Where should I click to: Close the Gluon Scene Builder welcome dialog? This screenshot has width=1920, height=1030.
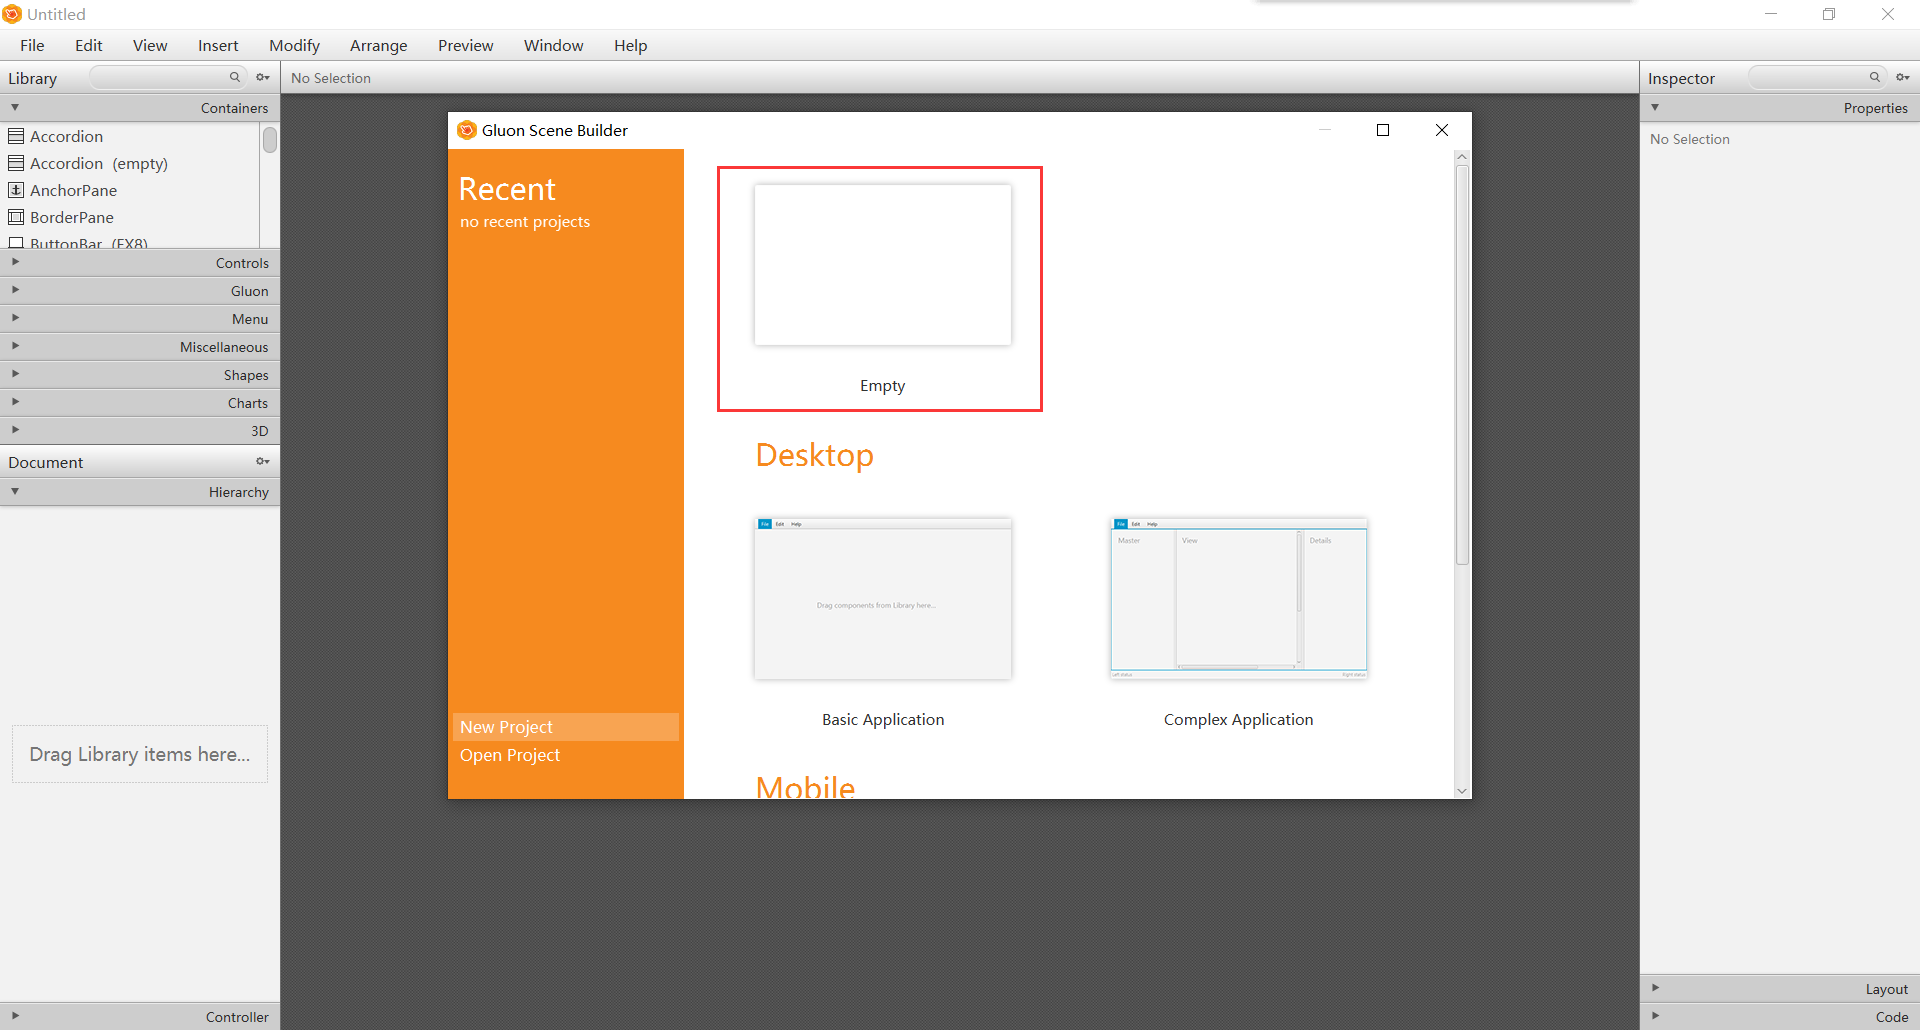click(x=1442, y=130)
